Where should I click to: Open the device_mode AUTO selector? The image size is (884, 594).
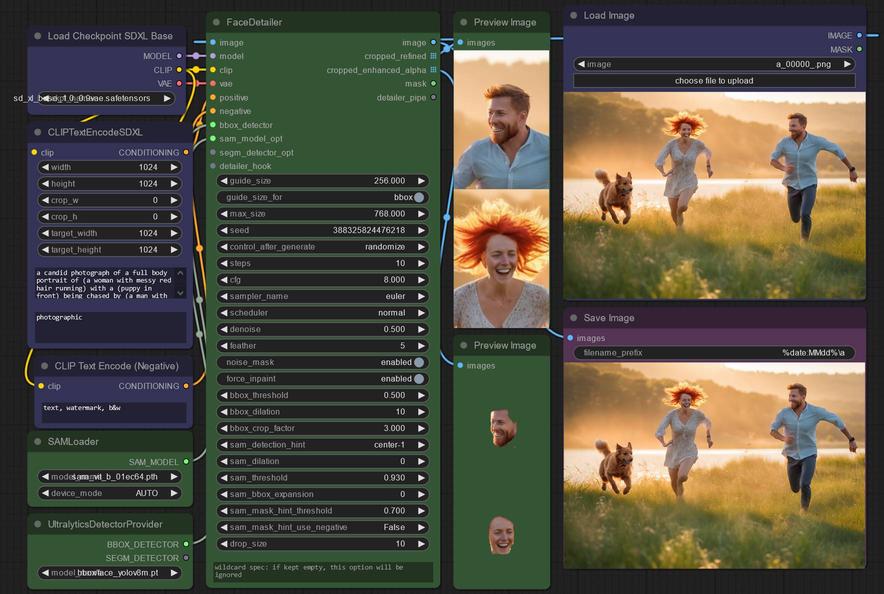(109, 493)
